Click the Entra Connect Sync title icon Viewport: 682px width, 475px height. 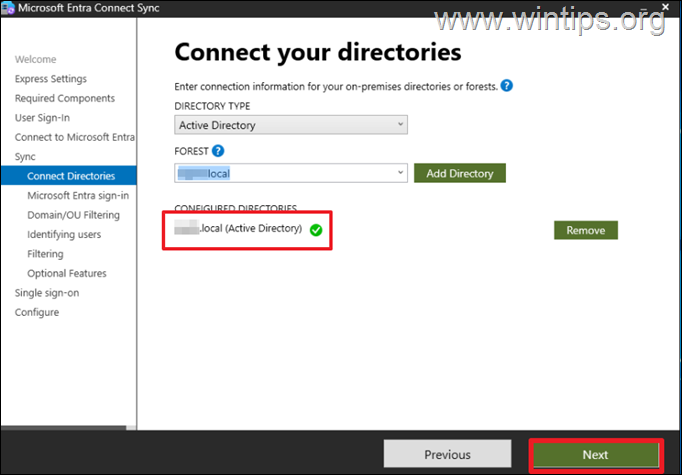[x=8, y=8]
